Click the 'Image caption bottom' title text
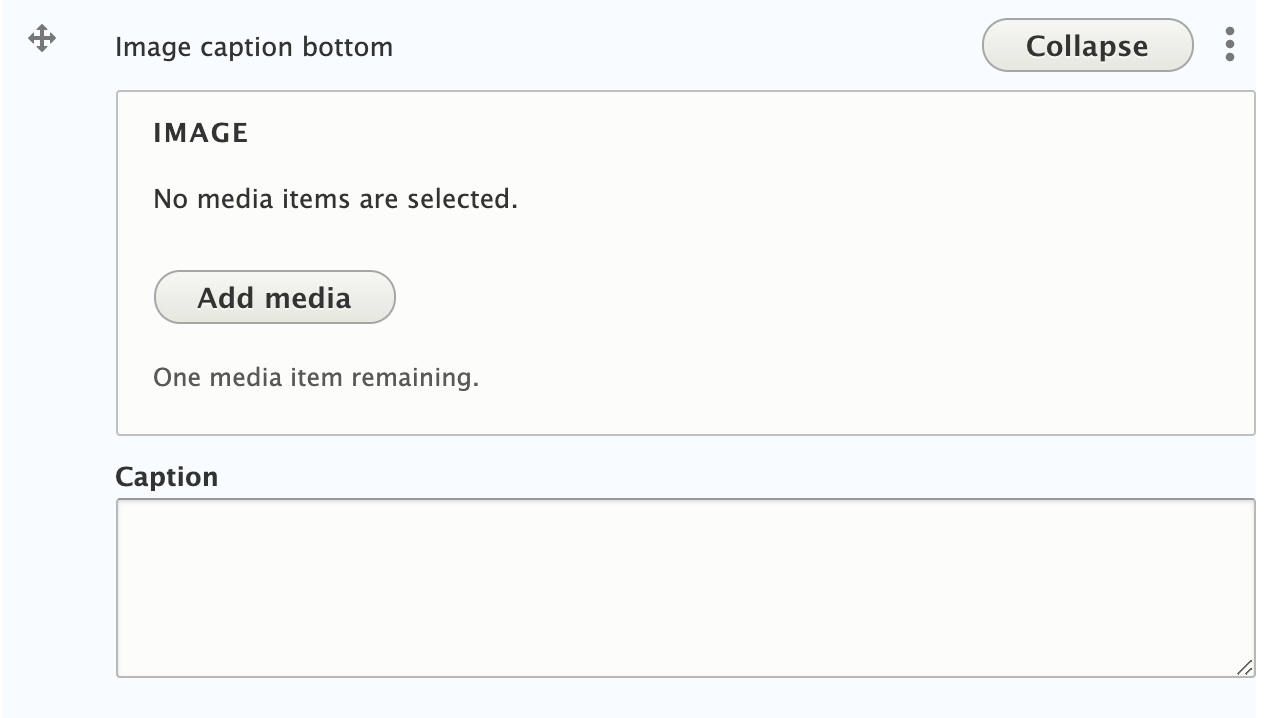1274x718 pixels. (x=254, y=47)
